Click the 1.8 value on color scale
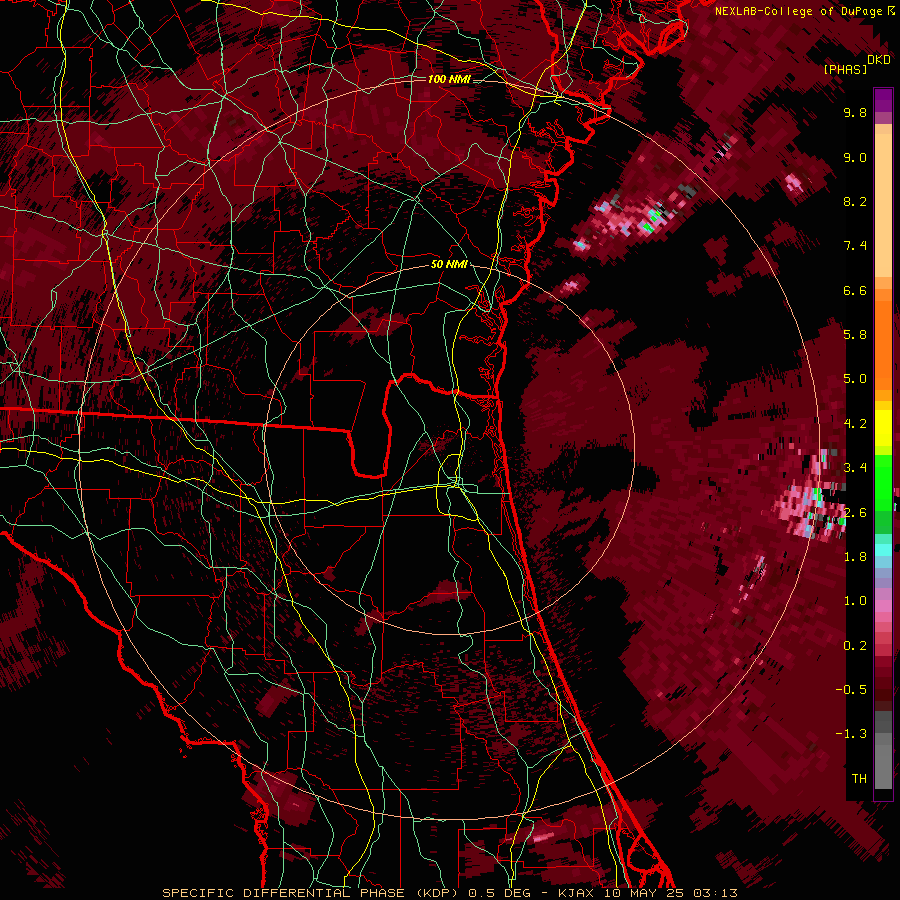The height and width of the screenshot is (900, 900). tap(855, 557)
